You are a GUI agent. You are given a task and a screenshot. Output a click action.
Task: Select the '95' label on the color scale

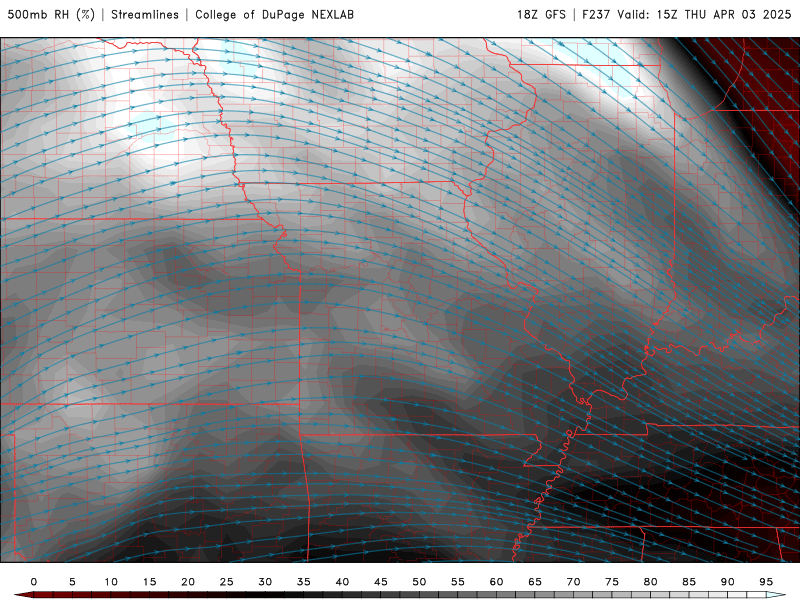click(766, 582)
